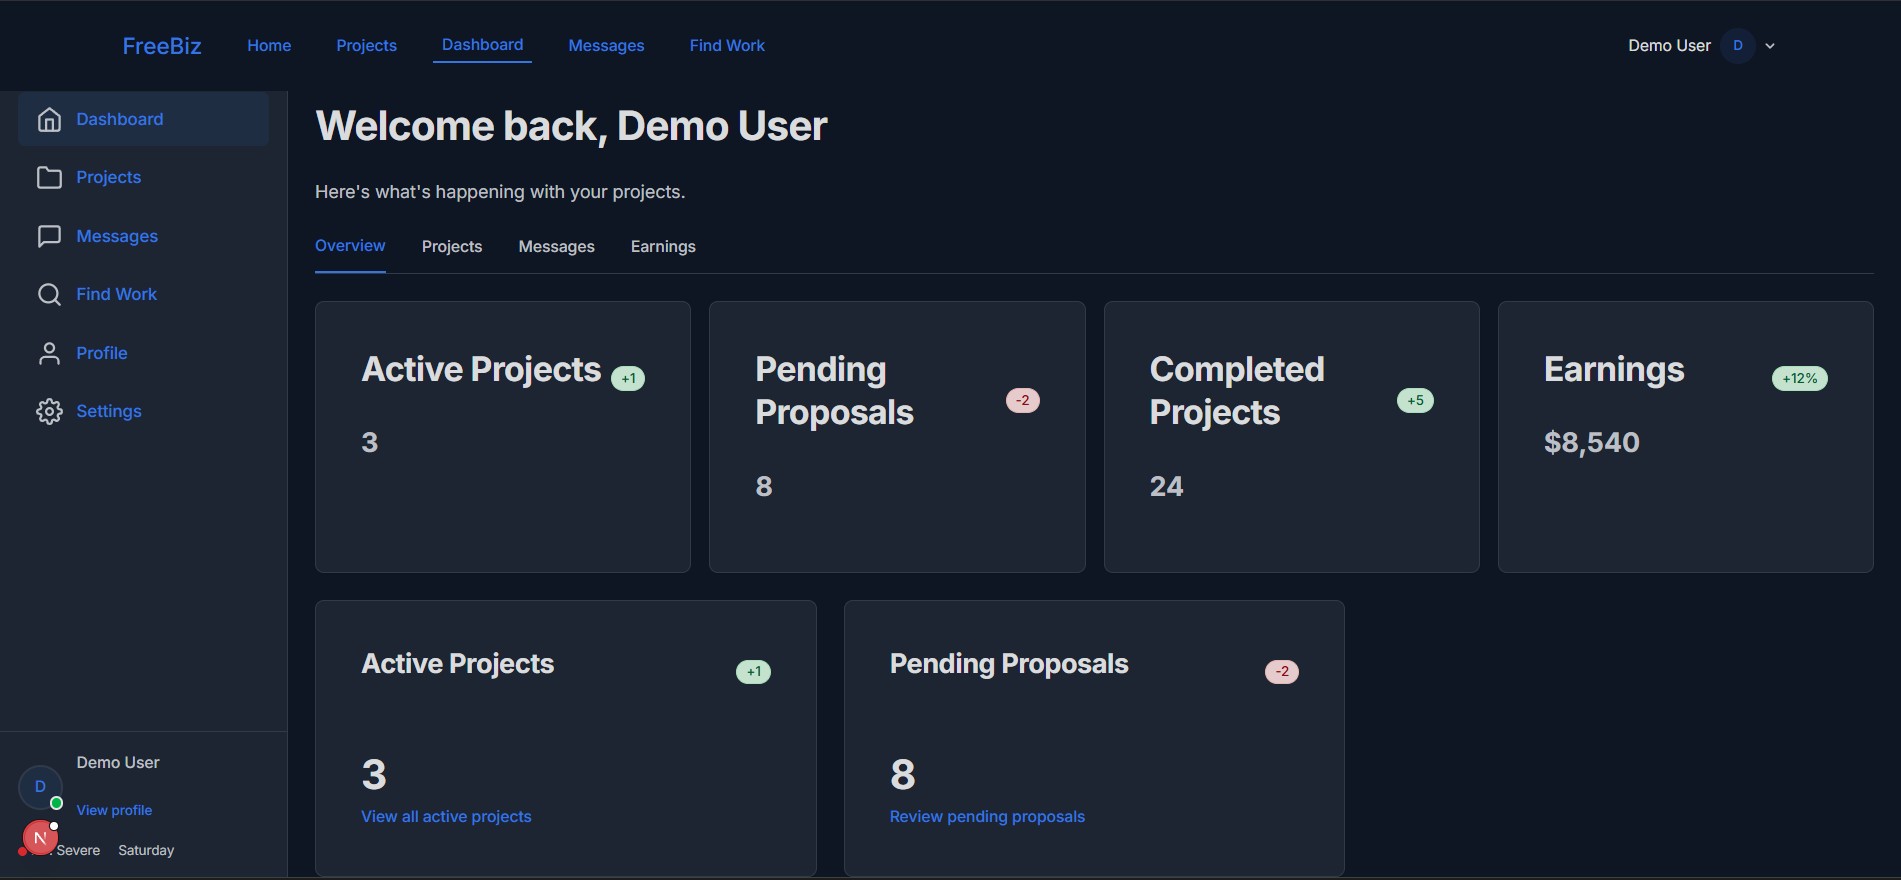1901x880 pixels.
Task: Open the Demo User dropdown chevron
Action: point(1770,46)
